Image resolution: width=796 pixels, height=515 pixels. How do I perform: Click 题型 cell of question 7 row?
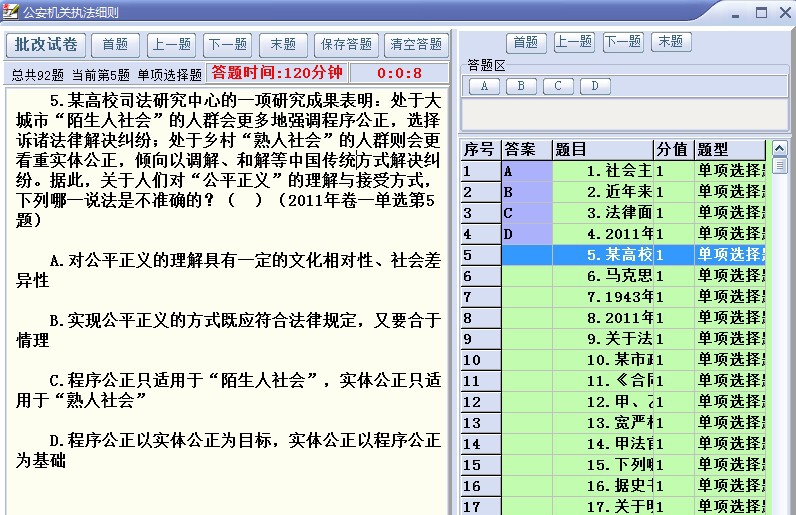pyautogui.click(x=729, y=297)
